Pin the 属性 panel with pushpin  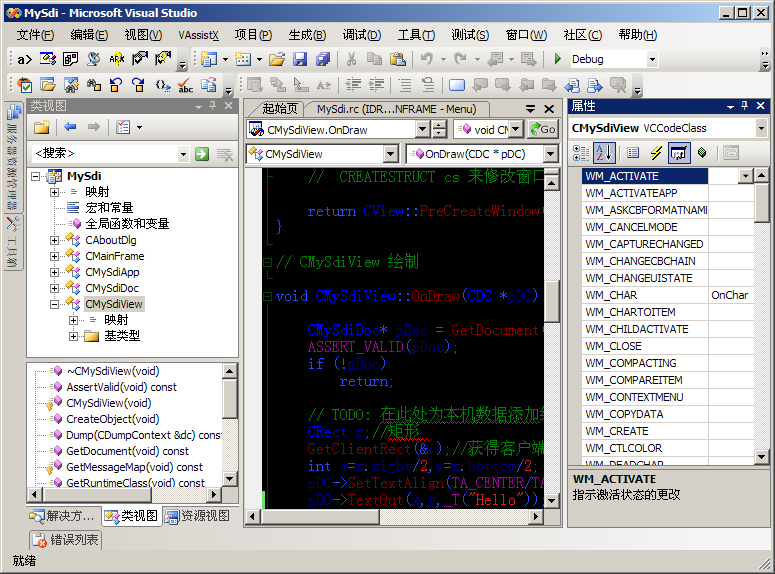(x=744, y=105)
